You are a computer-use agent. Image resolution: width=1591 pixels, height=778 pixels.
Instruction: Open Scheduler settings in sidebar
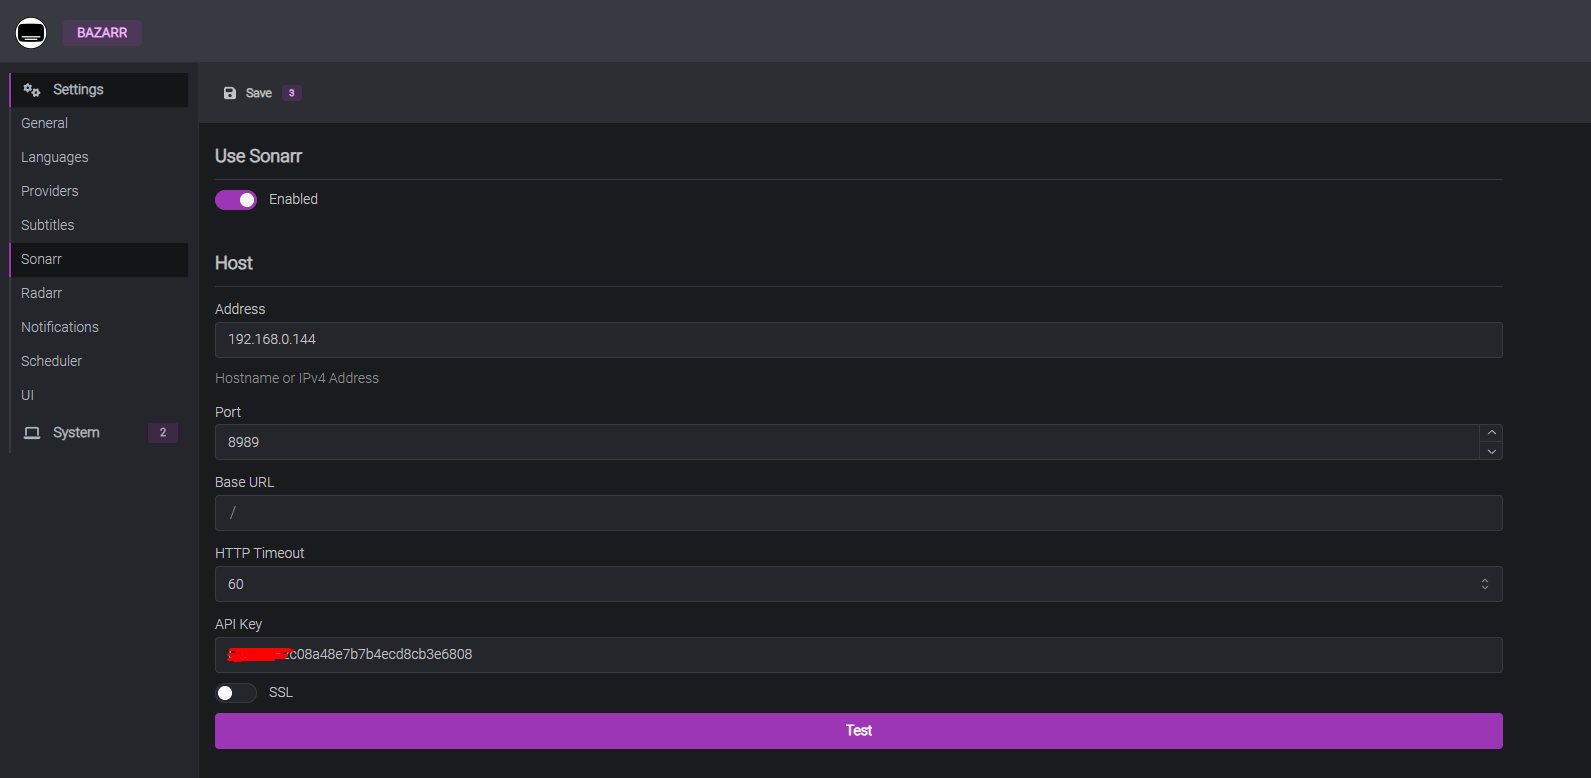coord(52,361)
